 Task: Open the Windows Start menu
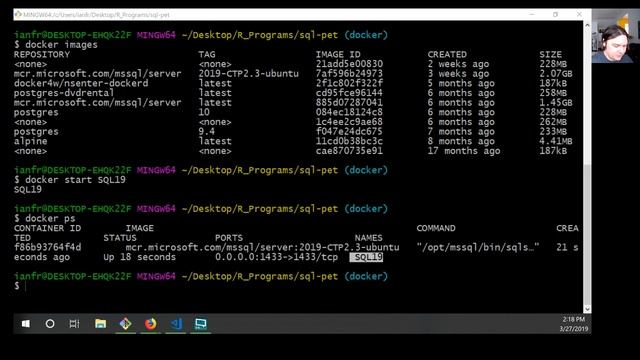click(x=26, y=324)
